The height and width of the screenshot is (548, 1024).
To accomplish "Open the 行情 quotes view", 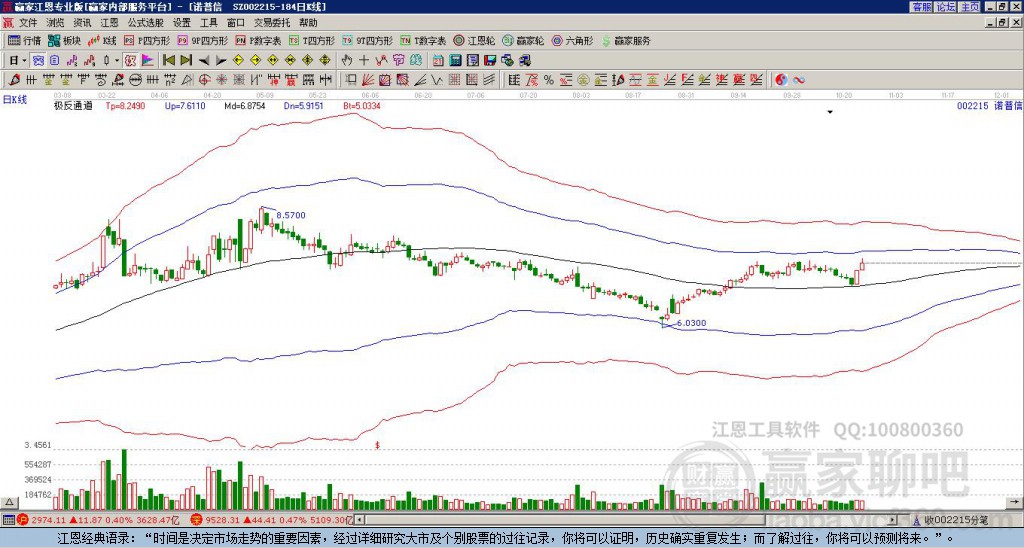I will pos(24,40).
